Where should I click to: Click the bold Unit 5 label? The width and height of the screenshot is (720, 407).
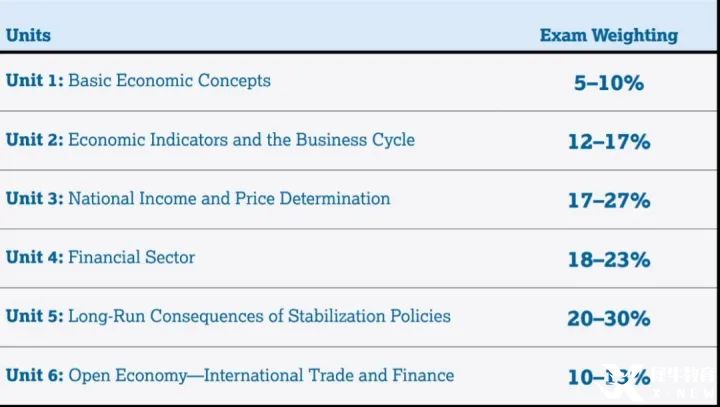pyautogui.click(x=34, y=316)
